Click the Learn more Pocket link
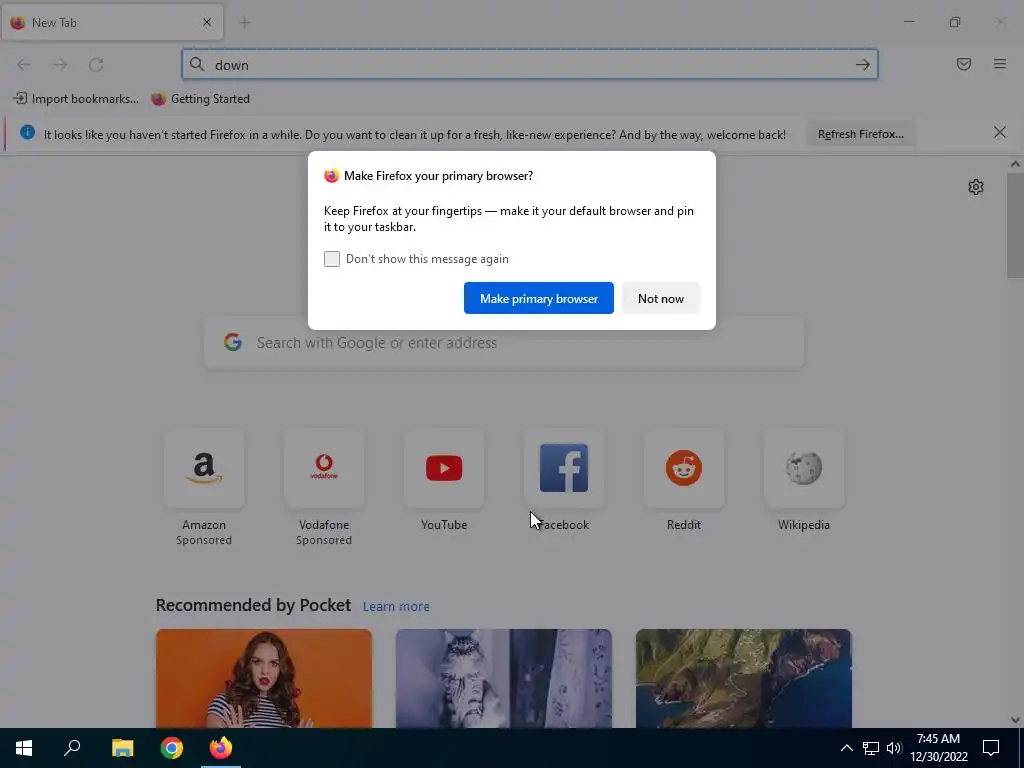Screen dimensions: 1024x768 pos(396,607)
